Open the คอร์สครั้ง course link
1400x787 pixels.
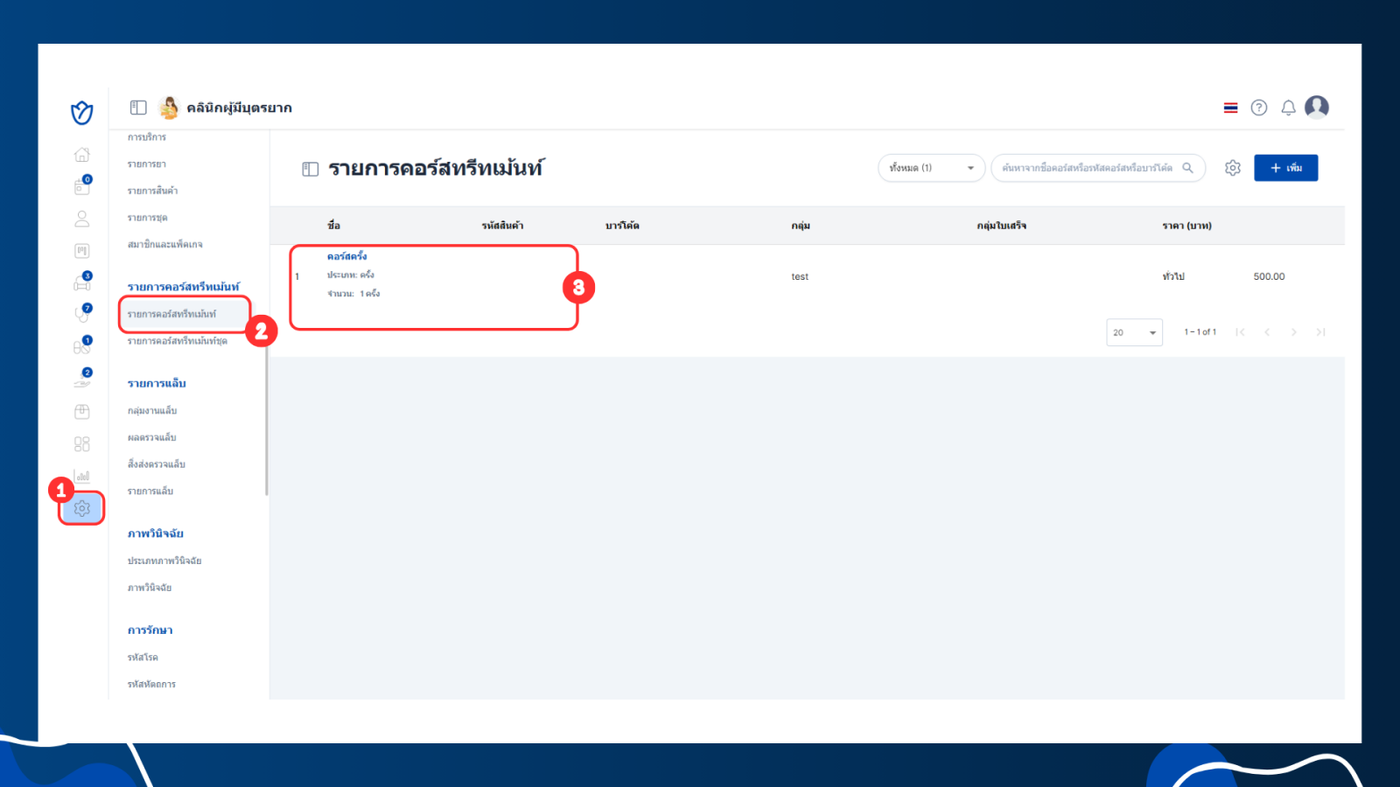[x=347, y=257]
